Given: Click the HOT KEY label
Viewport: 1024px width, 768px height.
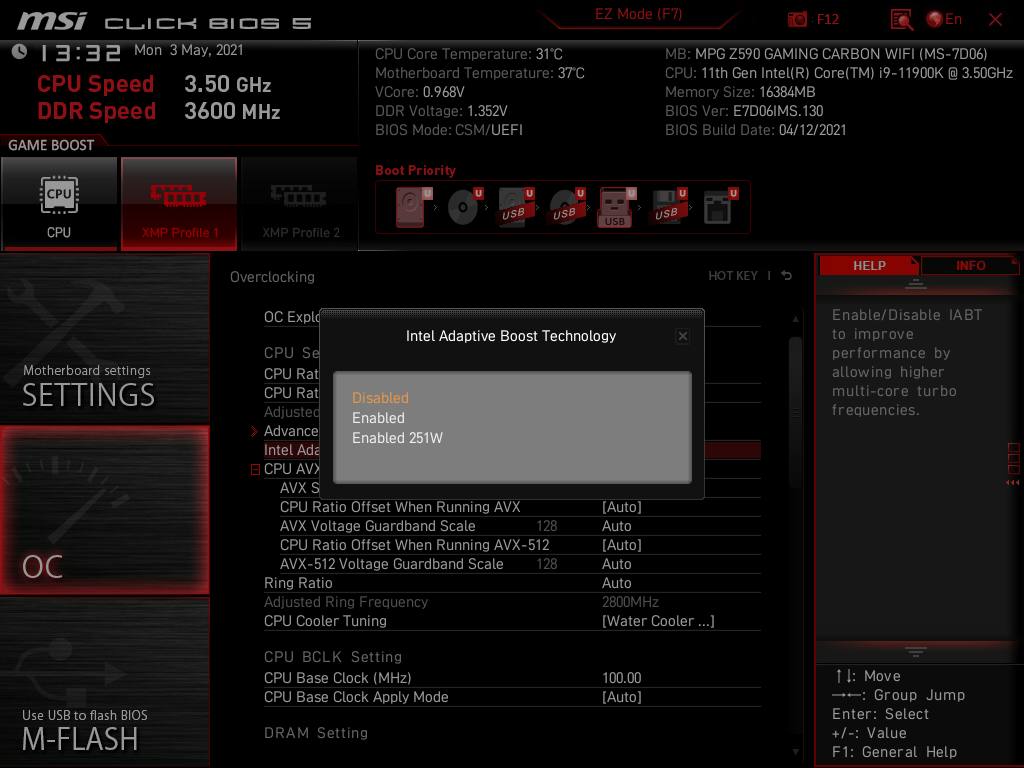Looking at the screenshot, I should pos(733,276).
